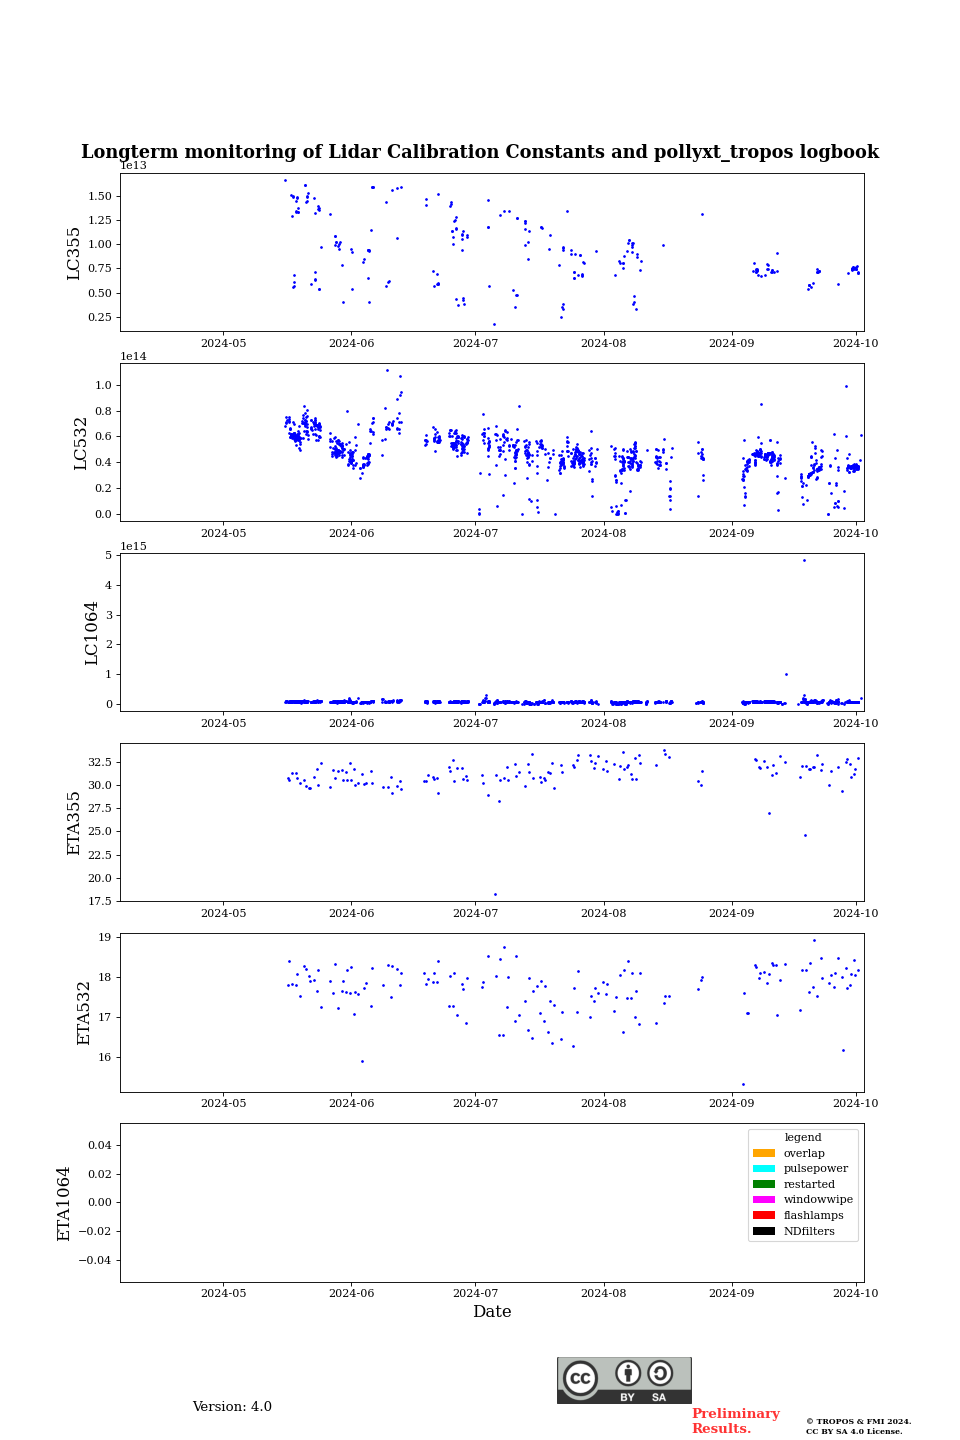Select the green restarted legend swatch
This screenshot has height=1440, width=960.
pyautogui.click(x=764, y=1184)
